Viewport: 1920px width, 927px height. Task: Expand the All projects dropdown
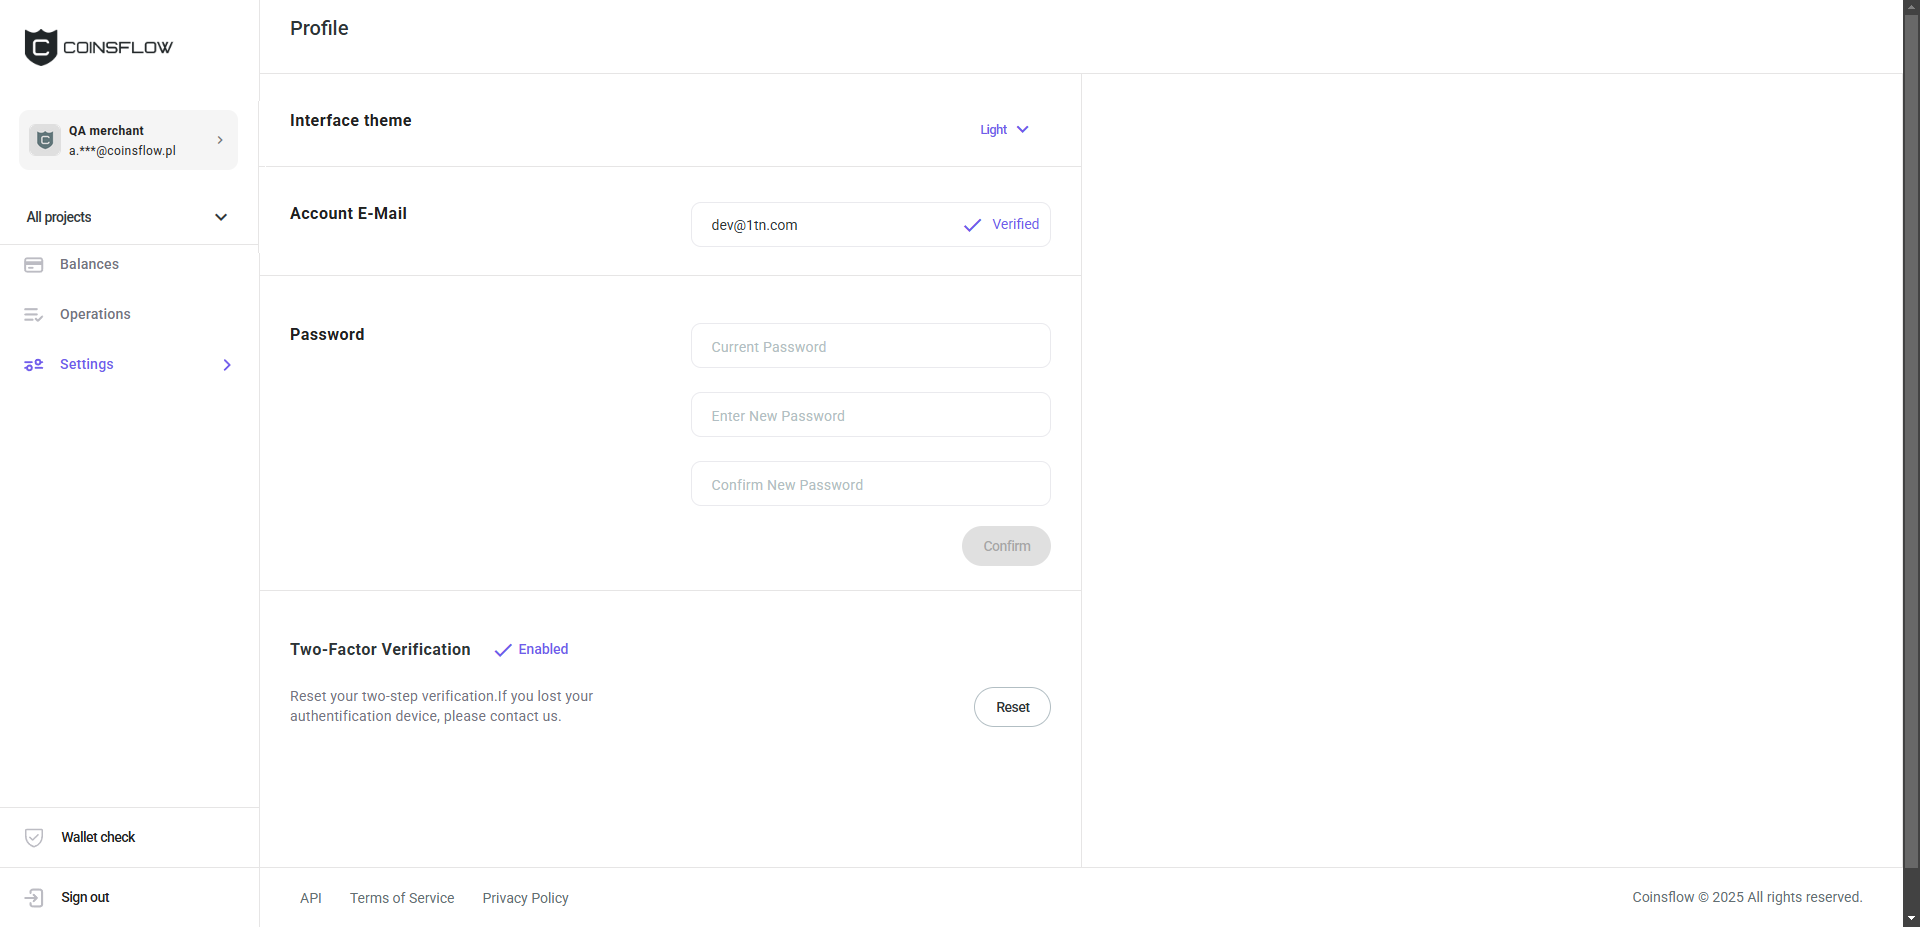pos(221,217)
